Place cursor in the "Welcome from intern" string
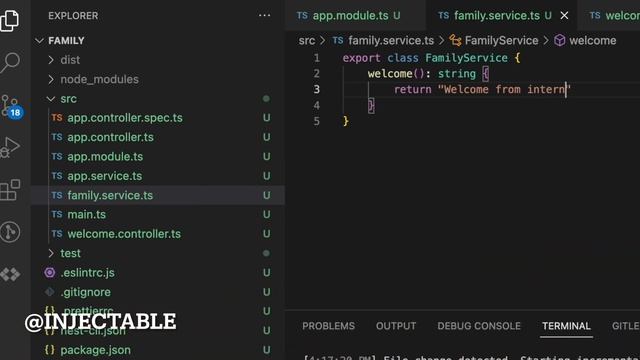Screen dimensions: 640x360 504,89
